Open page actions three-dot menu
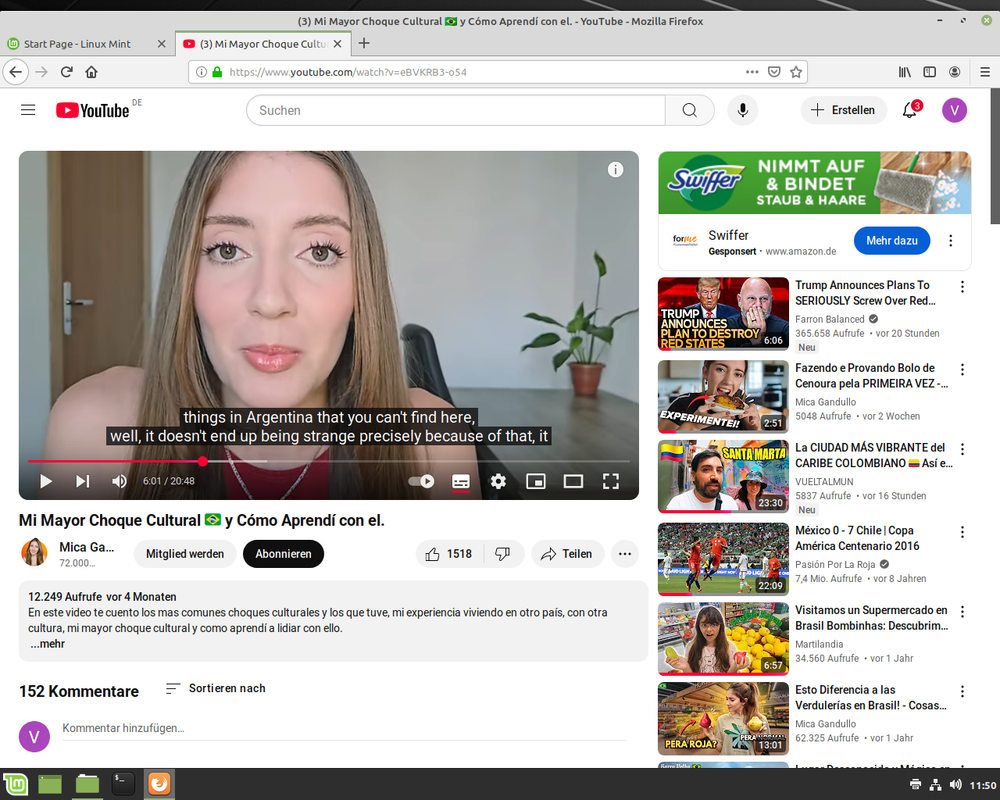Screen dimensions: 1000x800 pyautogui.click(x=753, y=72)
